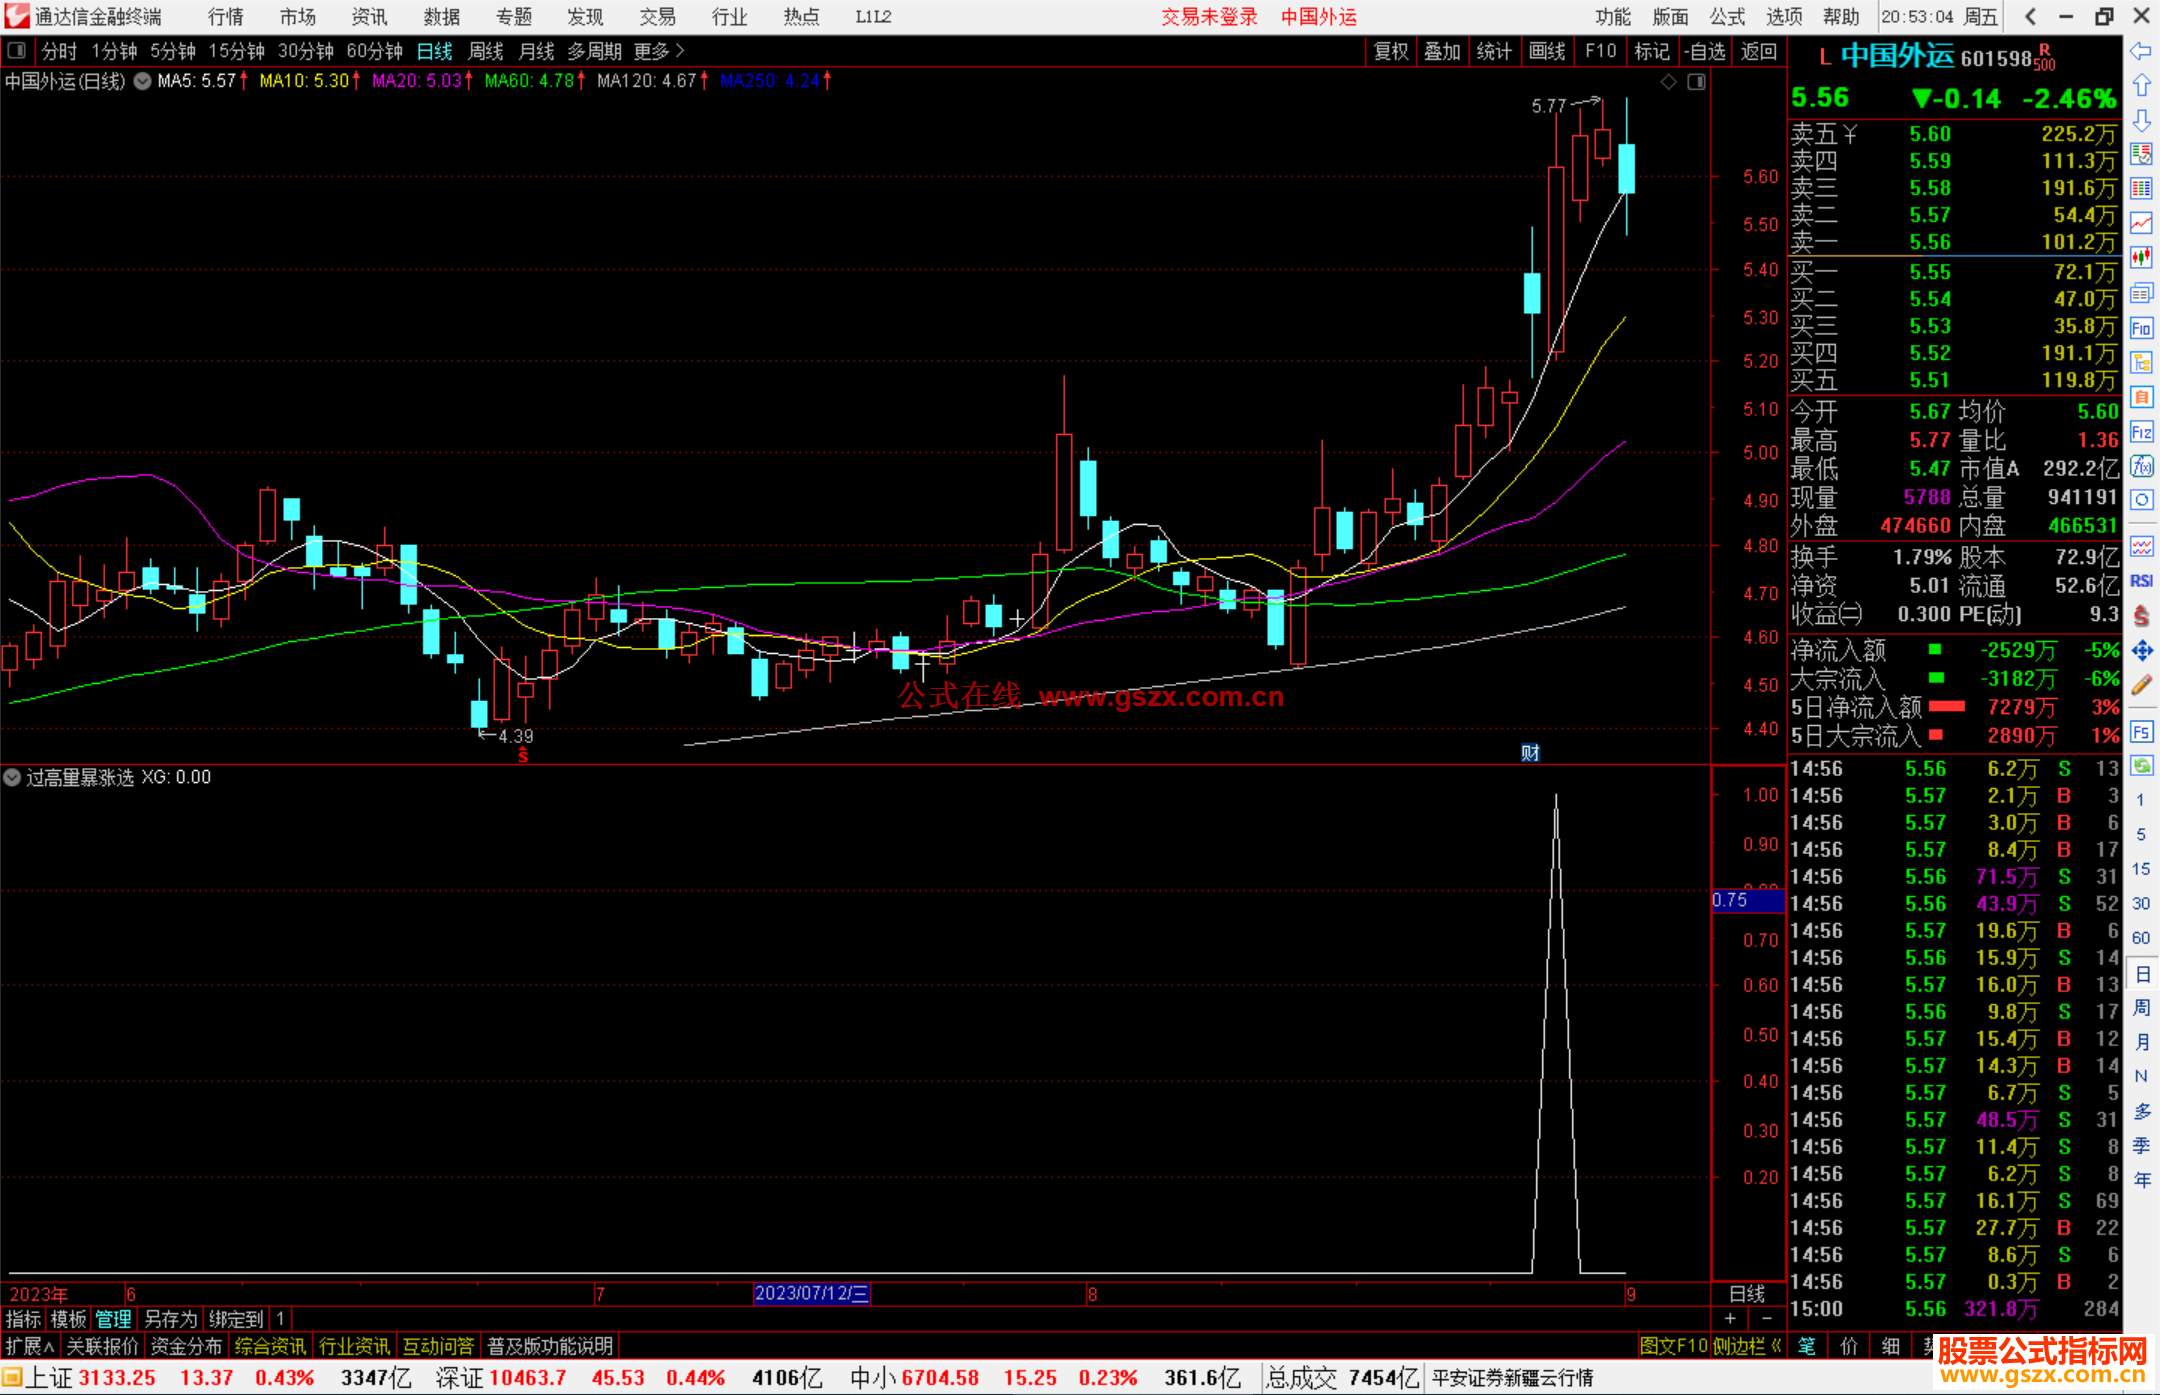Viewport: 2160px width, 1395px height.
Task: Click the RSI indicator sidebar icon
Action: click(x=2141, y=581)
